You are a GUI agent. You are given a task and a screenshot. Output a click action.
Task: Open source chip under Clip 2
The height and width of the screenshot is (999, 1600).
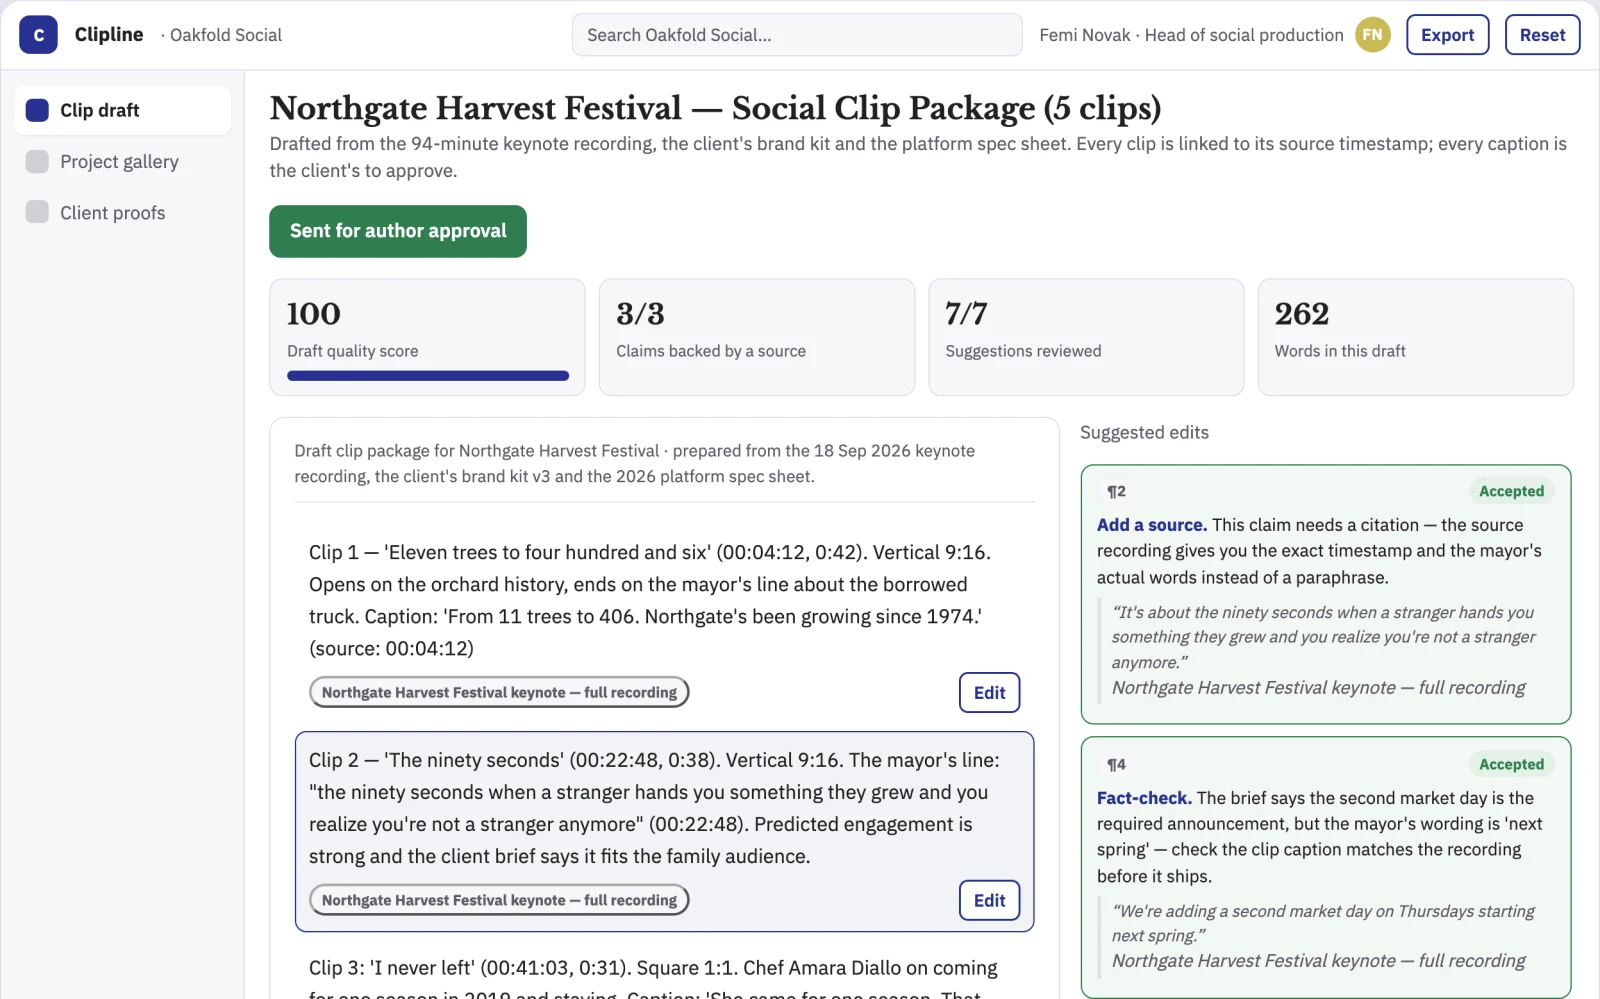coord(499,900)
